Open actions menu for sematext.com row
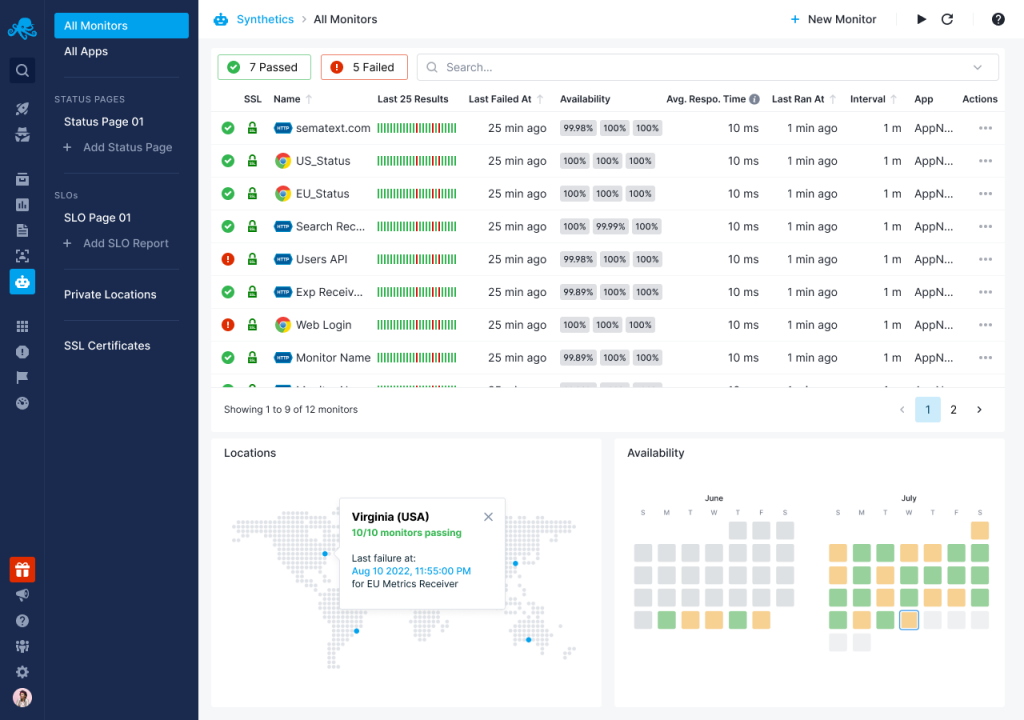The image size is (1024, 720). click(985, 128)
